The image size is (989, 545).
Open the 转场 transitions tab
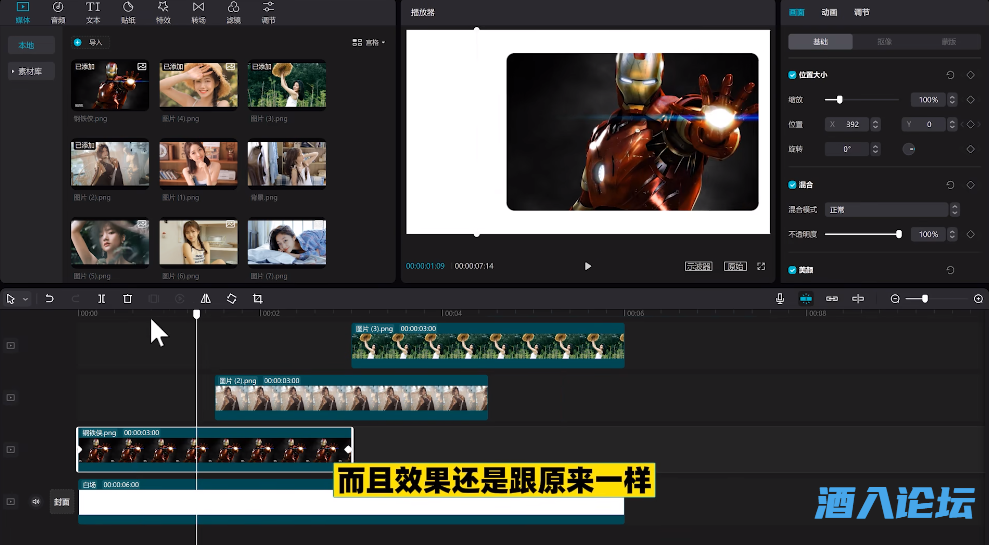tap(198, 12)
